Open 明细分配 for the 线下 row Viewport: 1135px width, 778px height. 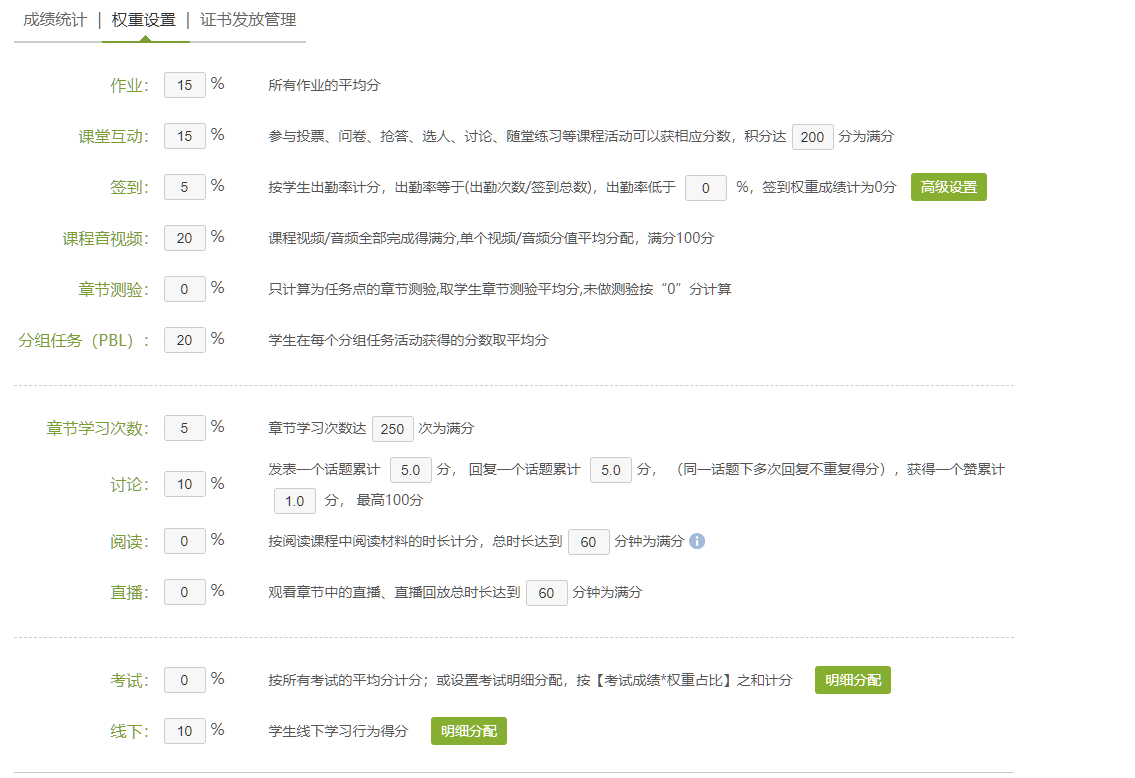point(468,731)
